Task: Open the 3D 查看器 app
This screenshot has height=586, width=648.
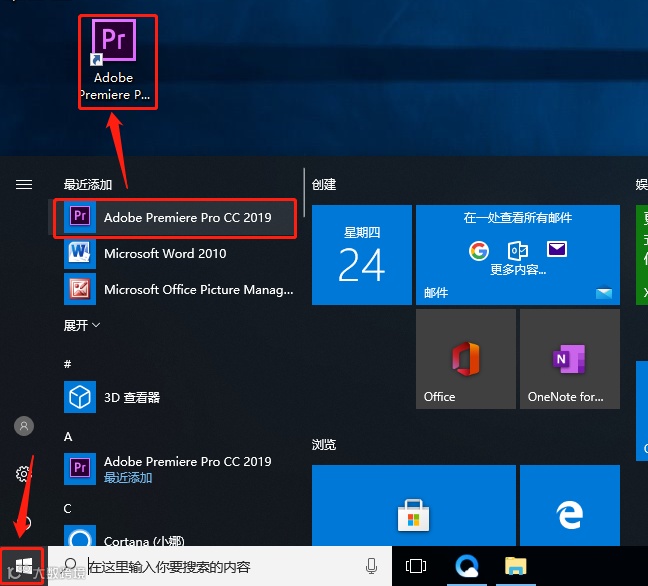Action: 175,397
